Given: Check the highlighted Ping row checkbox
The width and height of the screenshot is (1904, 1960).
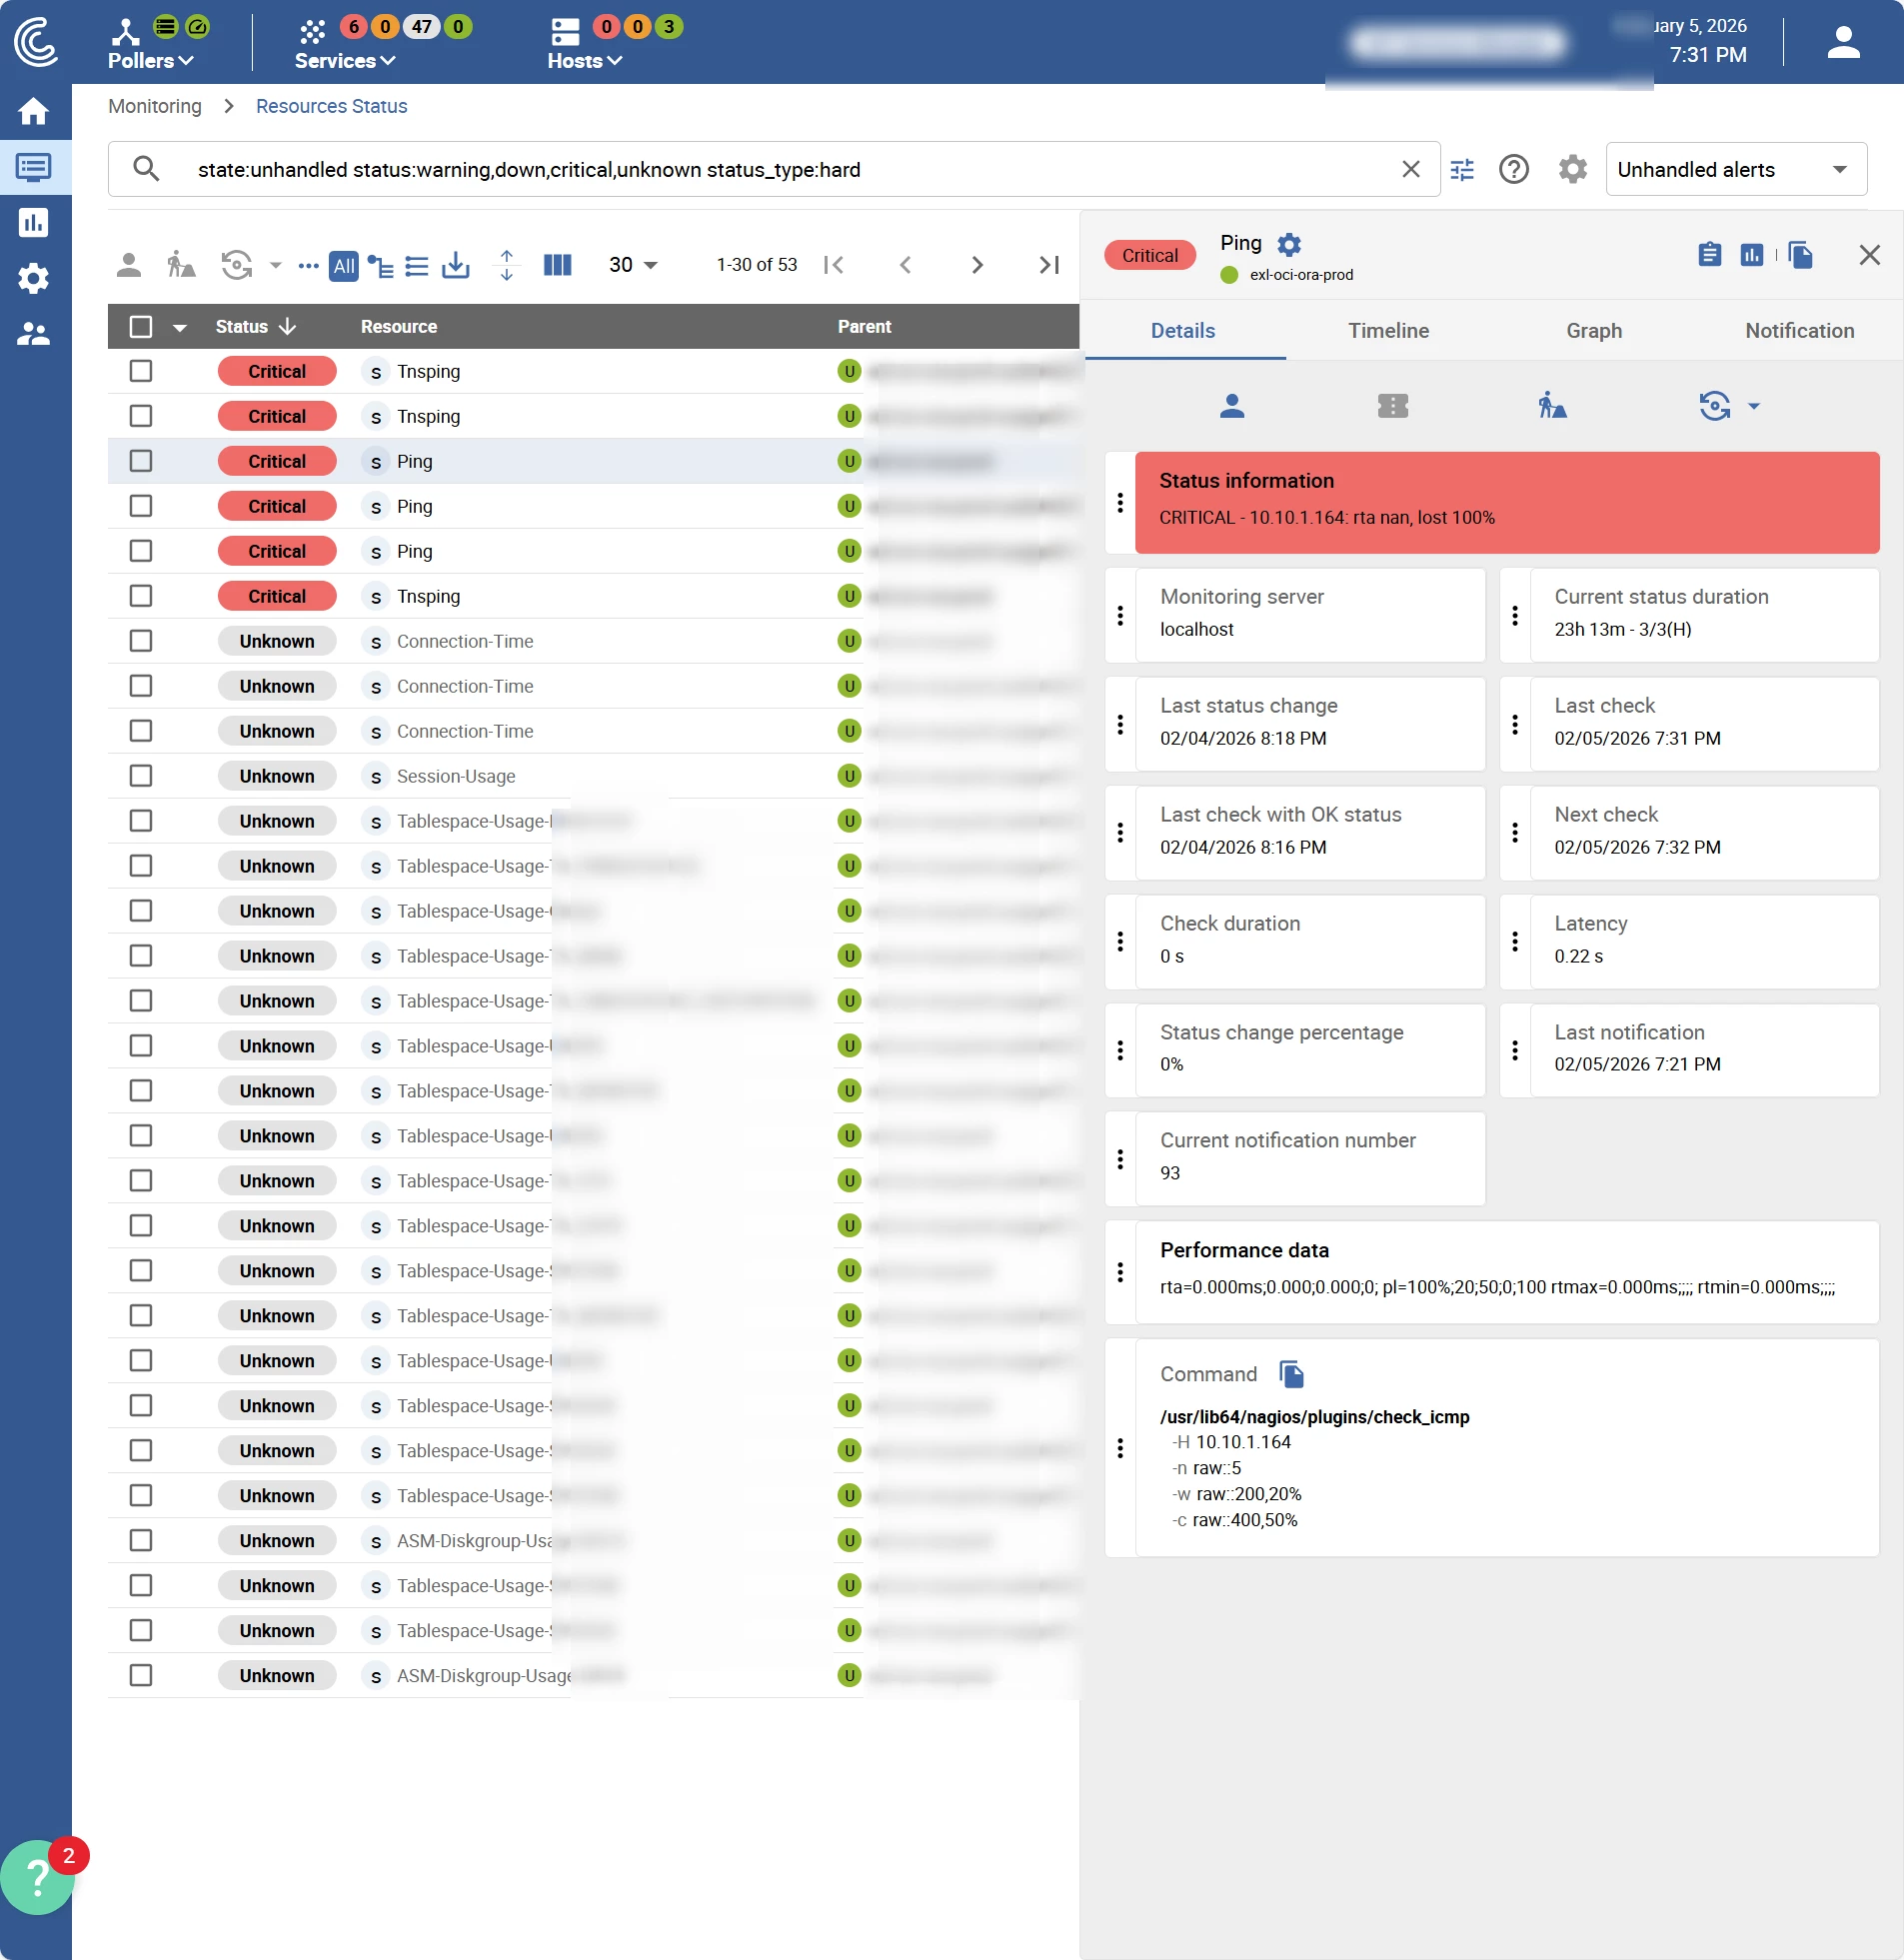Looking at the screenshot, I should pos(141,462).
